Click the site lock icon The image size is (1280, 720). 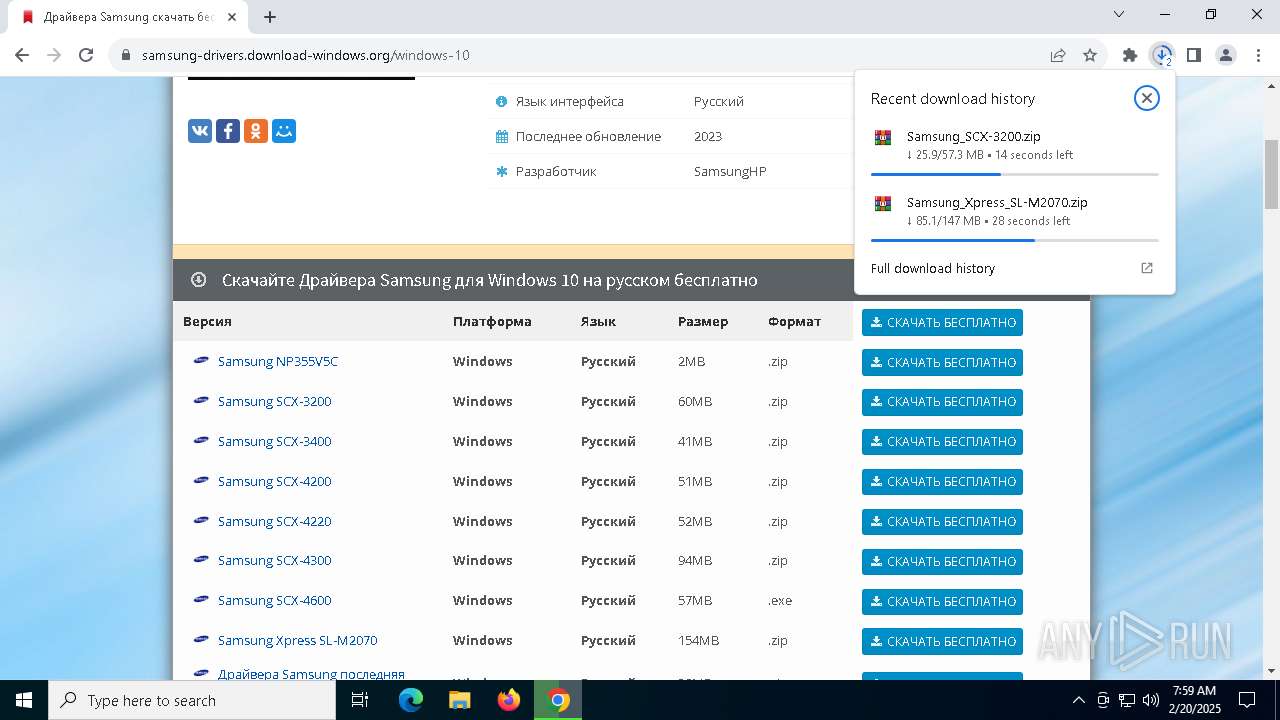pos(126,55)
